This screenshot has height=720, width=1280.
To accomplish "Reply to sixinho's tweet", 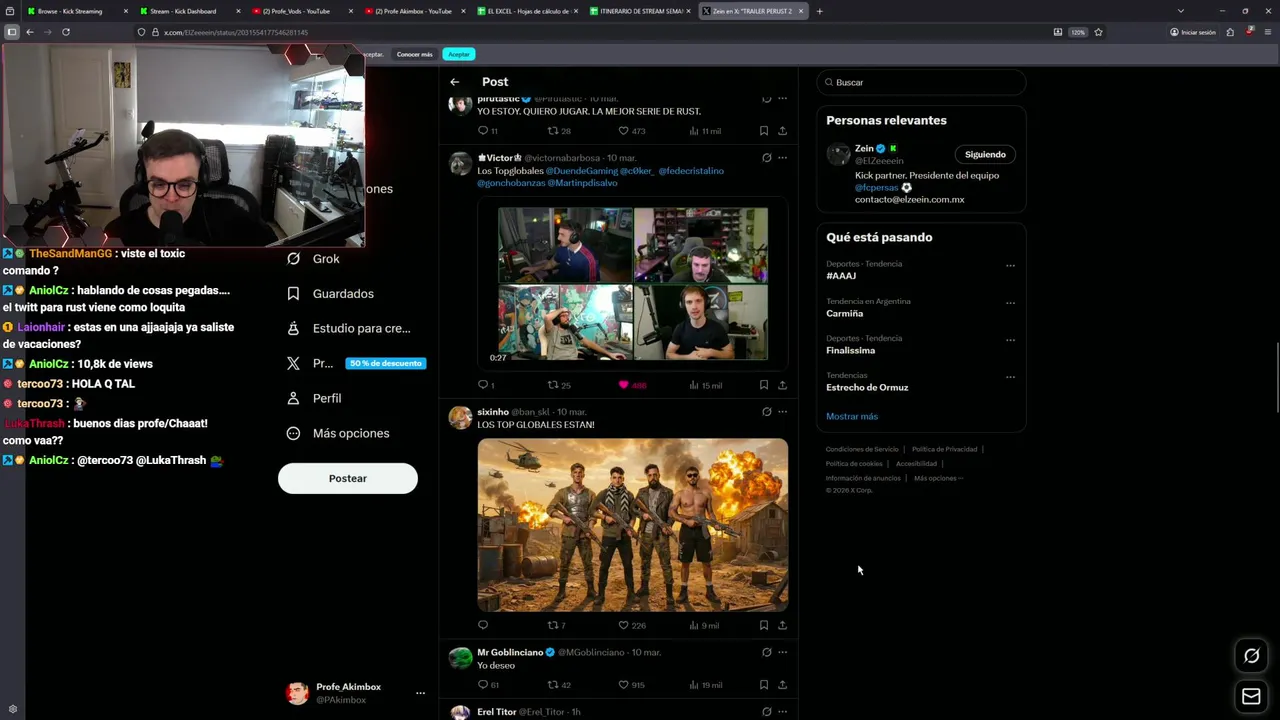I will click(483, 625).
